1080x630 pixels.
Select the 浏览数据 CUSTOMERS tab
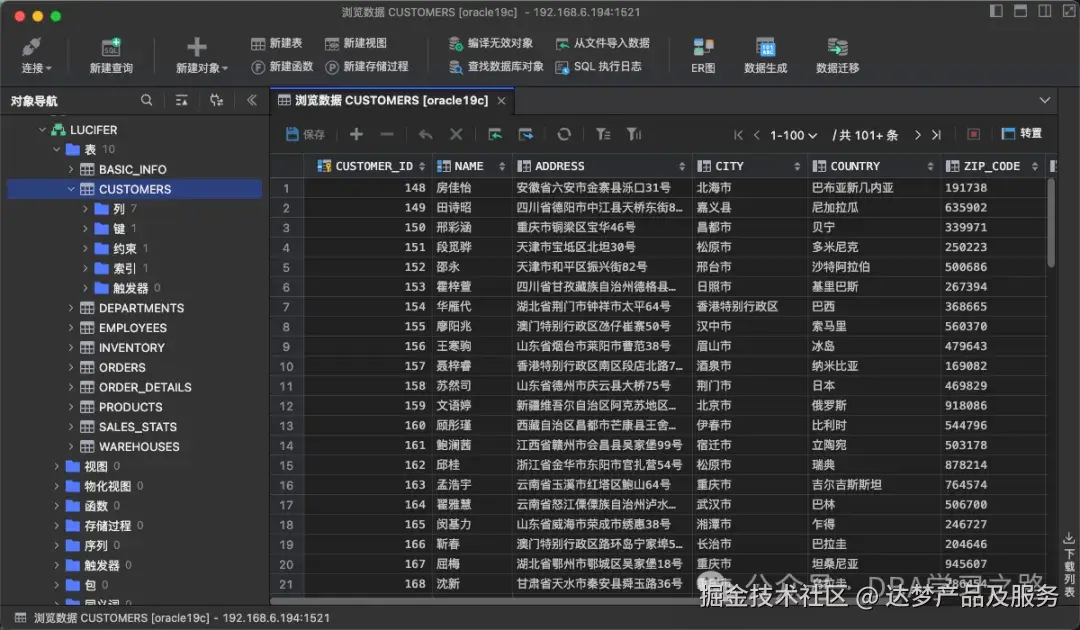(380, 100)
